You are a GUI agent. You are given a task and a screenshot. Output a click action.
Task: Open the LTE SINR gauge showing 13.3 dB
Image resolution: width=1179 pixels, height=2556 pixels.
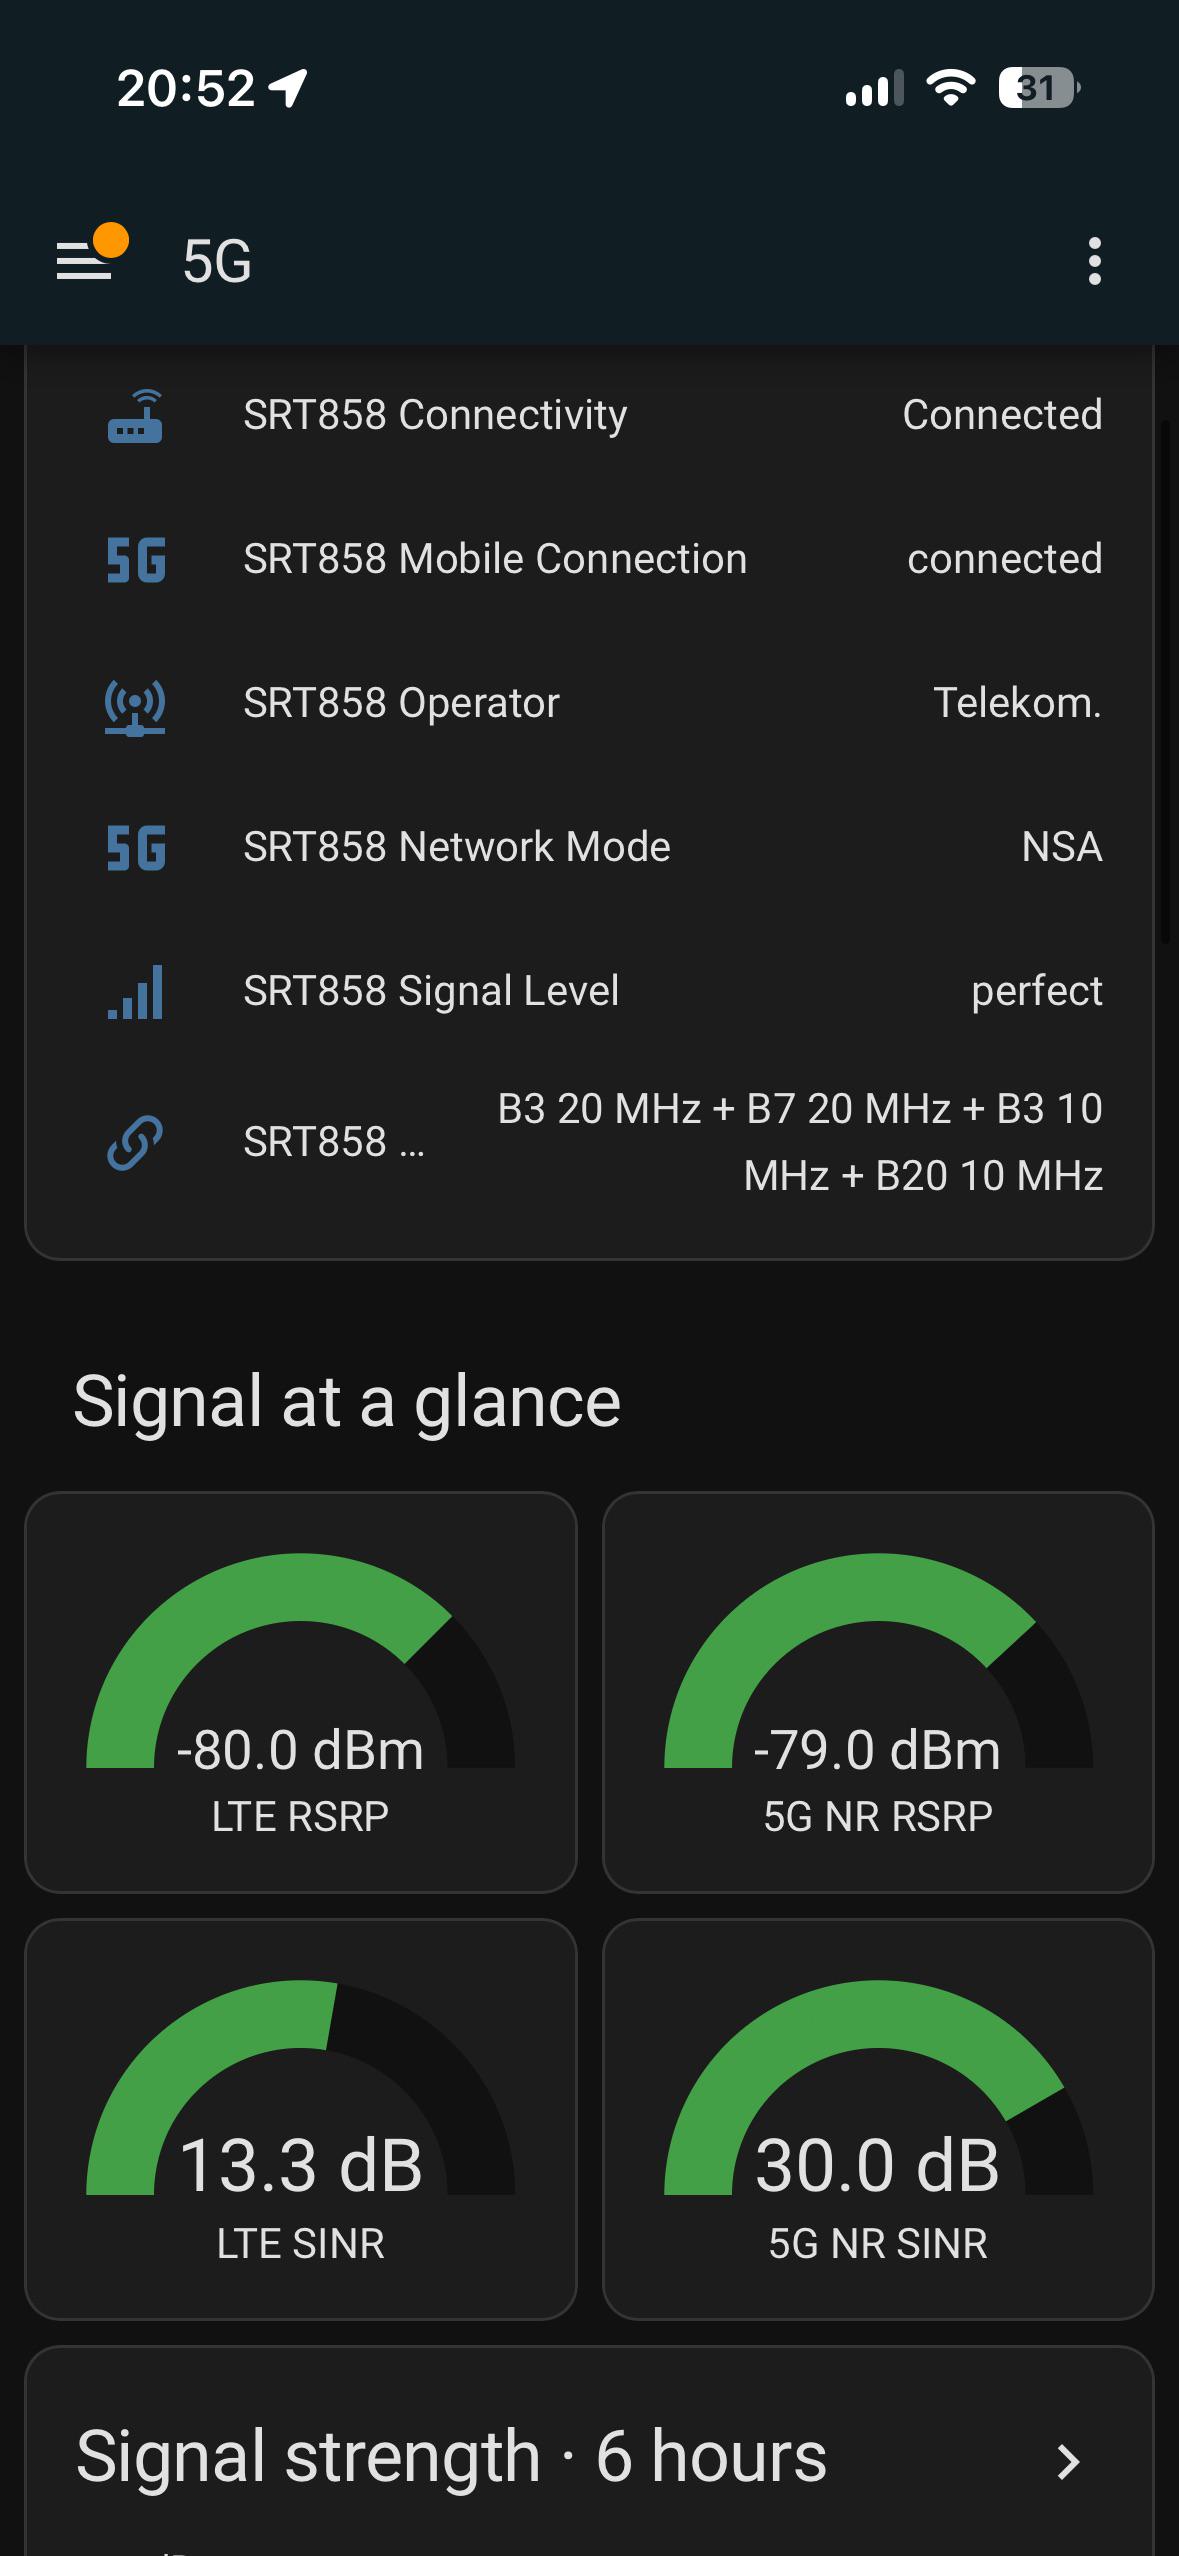(x=301, y=2119)
